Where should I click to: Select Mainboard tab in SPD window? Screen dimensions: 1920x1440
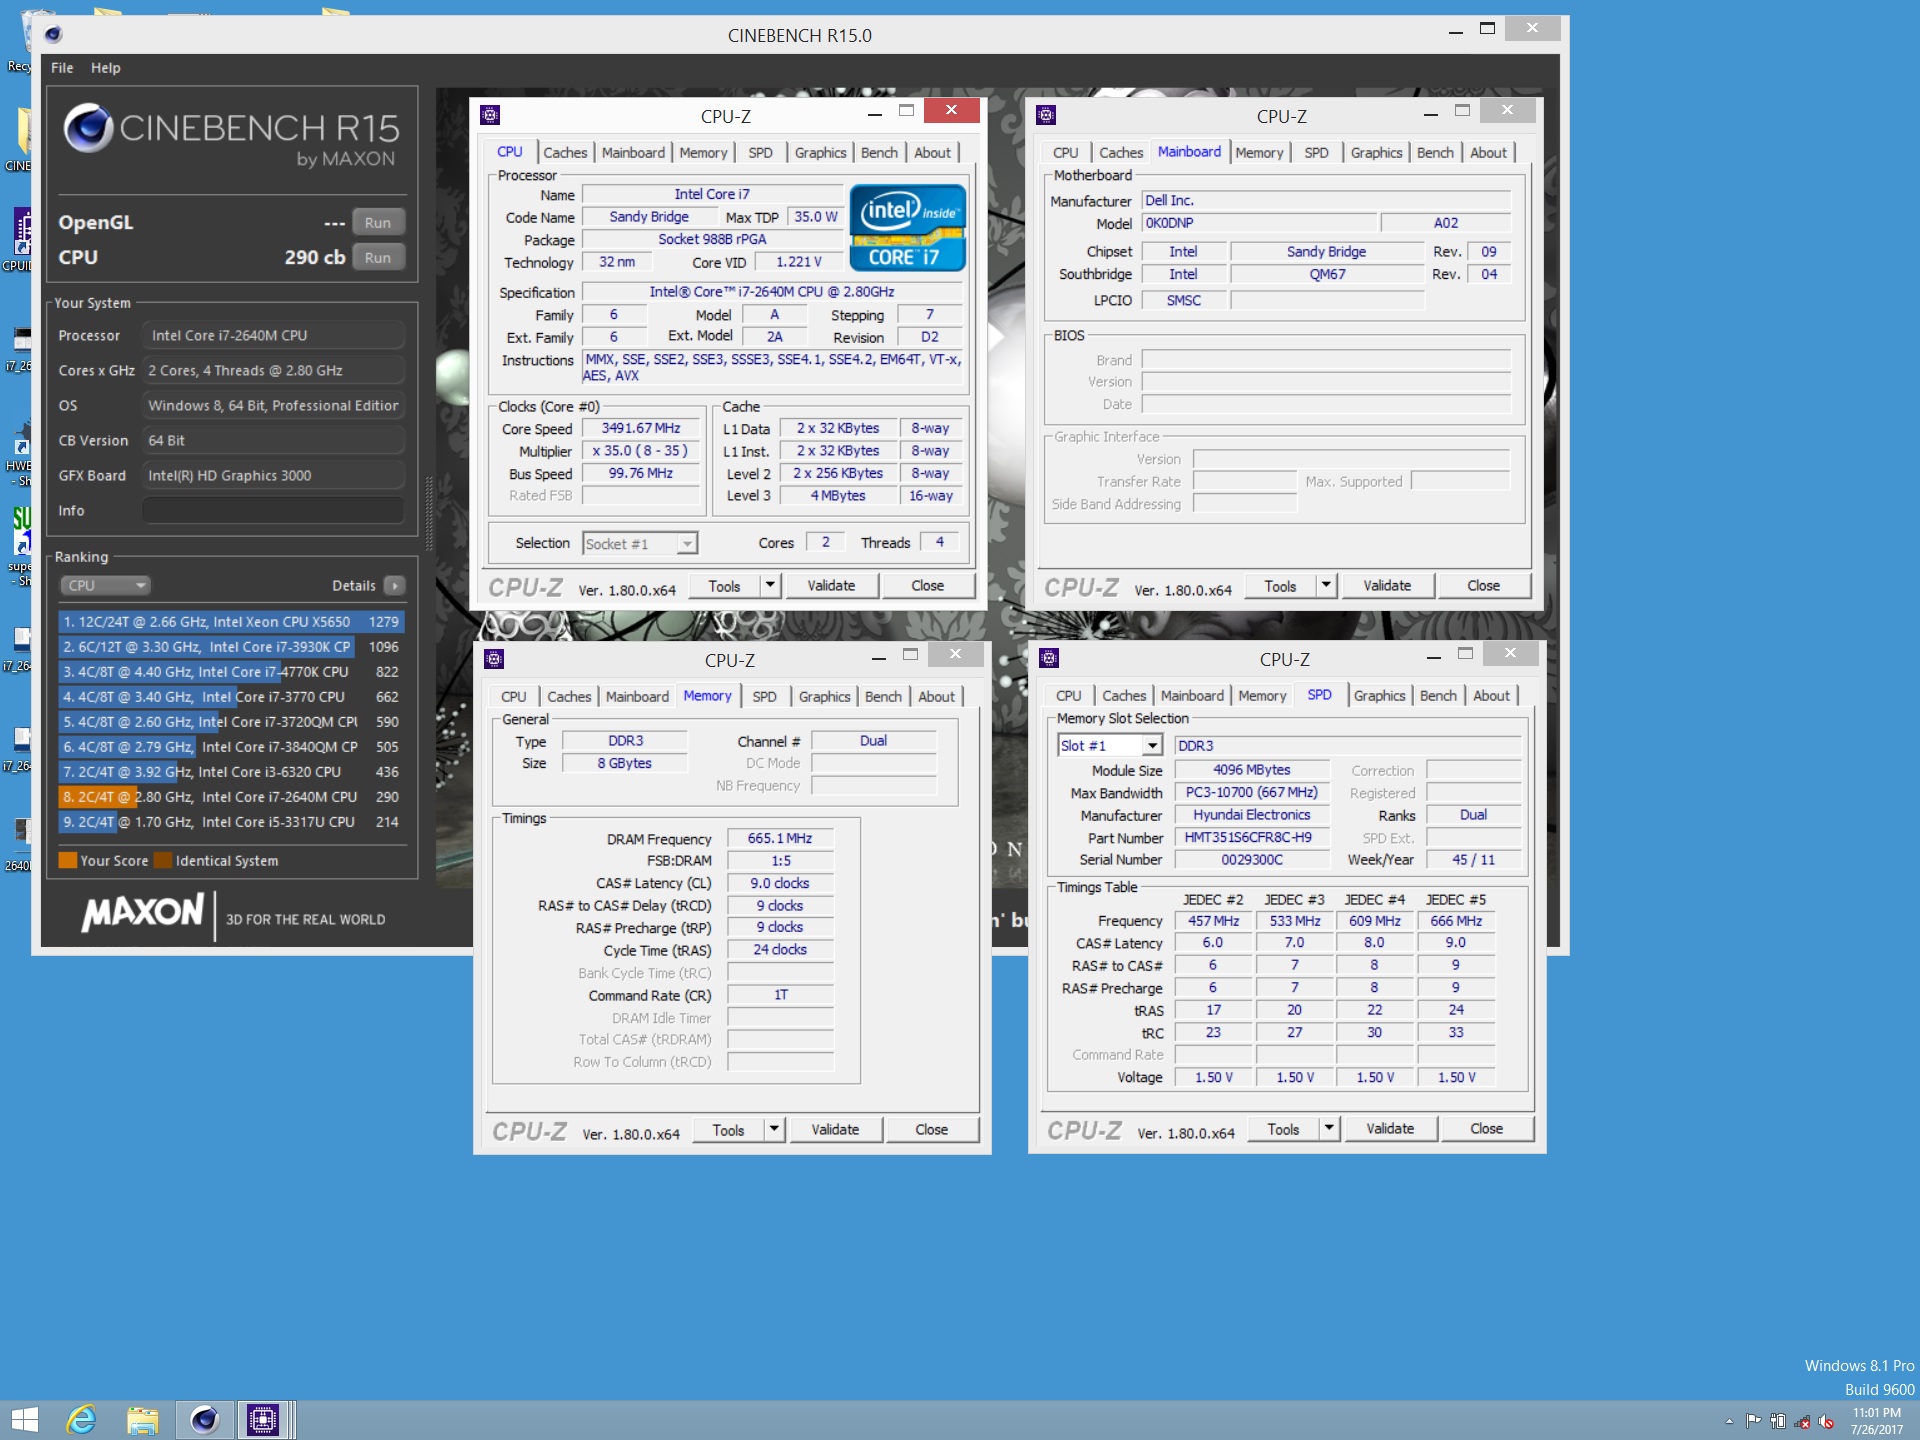pyautogui.click(x=1192, y=695)
